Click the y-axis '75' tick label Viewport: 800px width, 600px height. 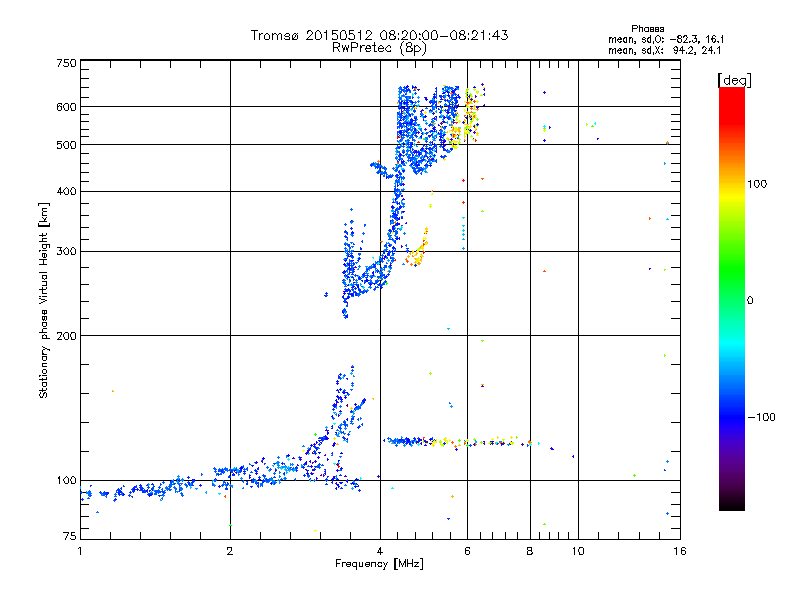[x=70, y=536]
